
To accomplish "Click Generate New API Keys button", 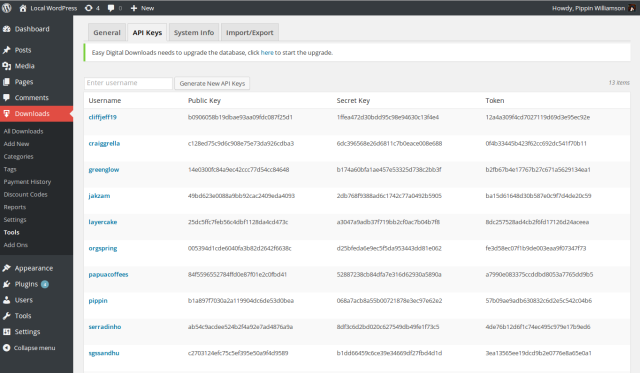I will click(212, 83).
